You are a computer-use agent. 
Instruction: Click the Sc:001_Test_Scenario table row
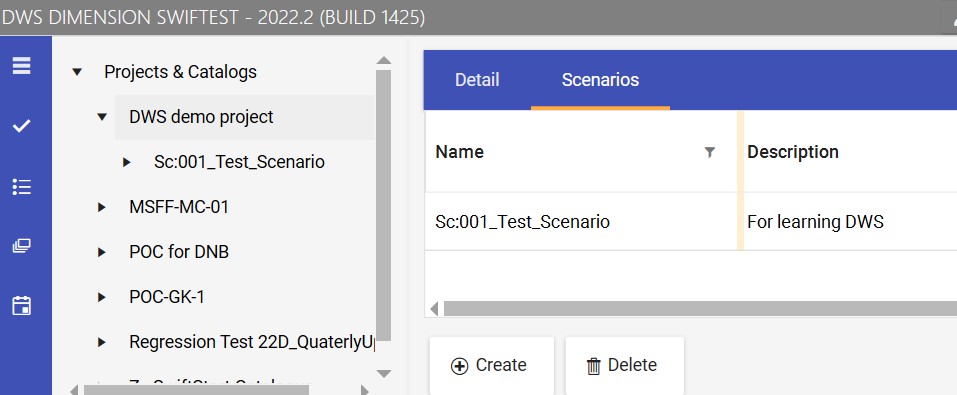coord(691,222)
